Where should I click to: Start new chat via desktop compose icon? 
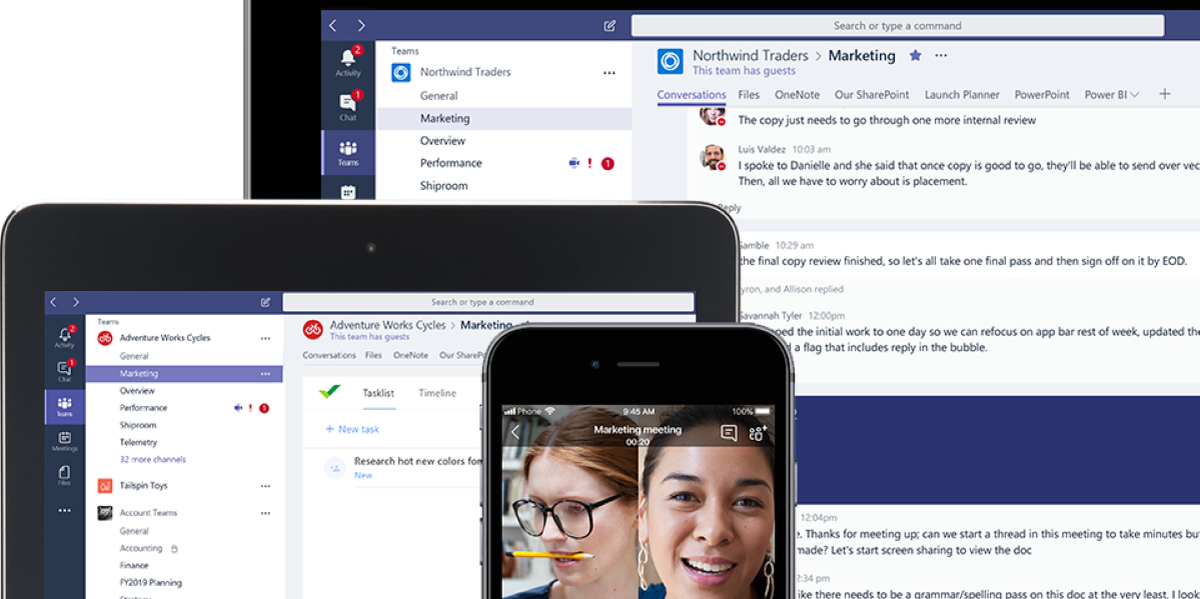pyautogui.click(x=610, y=26)
